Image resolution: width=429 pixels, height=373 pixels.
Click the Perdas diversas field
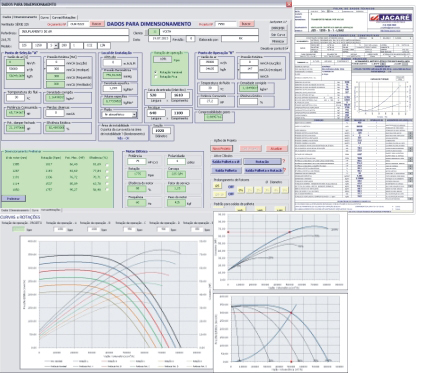(x=55, y=113)
